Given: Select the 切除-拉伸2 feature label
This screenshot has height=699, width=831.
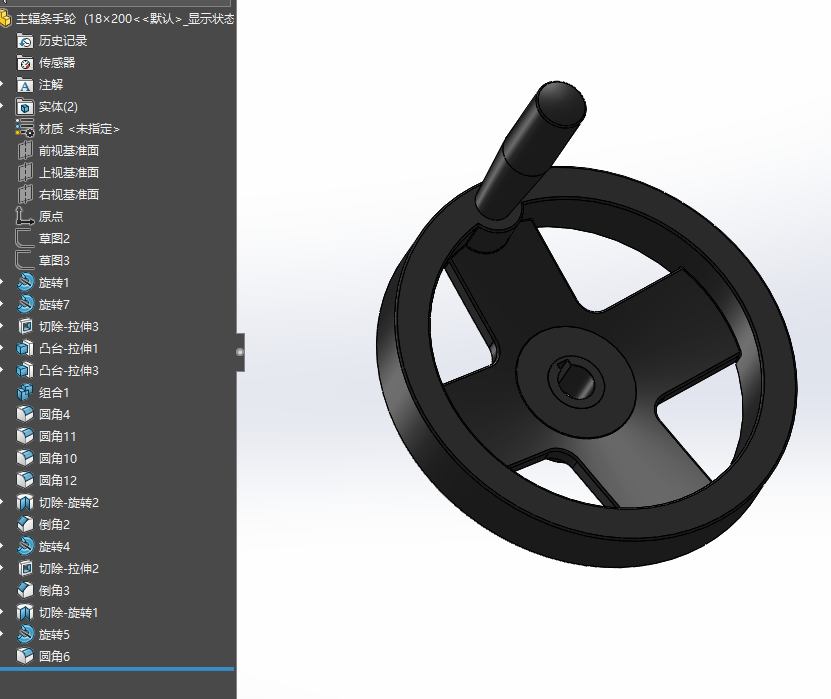Looking at the screenshot, I should 69,569.
